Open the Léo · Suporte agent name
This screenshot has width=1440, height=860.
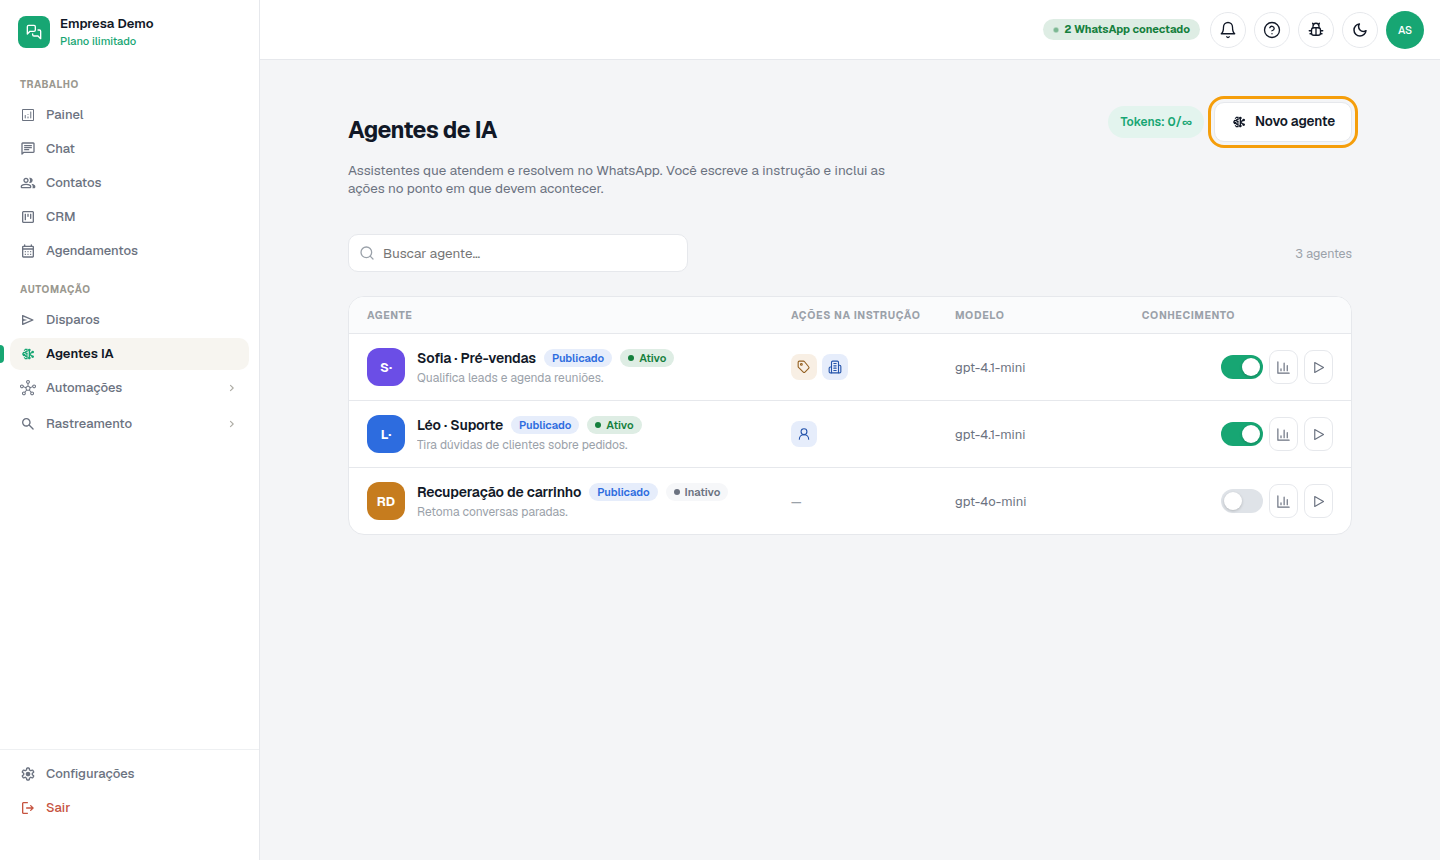click(x=460, y=425)
